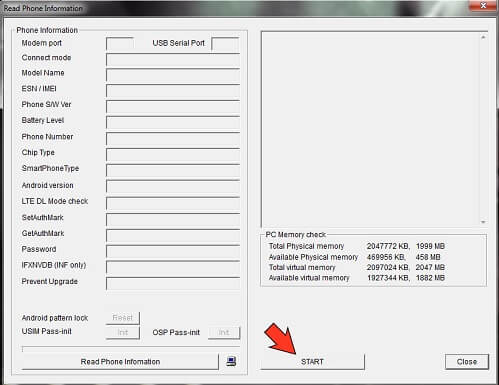Click the 'Phone Information' group title
The width and height of the screenshot is (499, 385).
pos(47,30)
